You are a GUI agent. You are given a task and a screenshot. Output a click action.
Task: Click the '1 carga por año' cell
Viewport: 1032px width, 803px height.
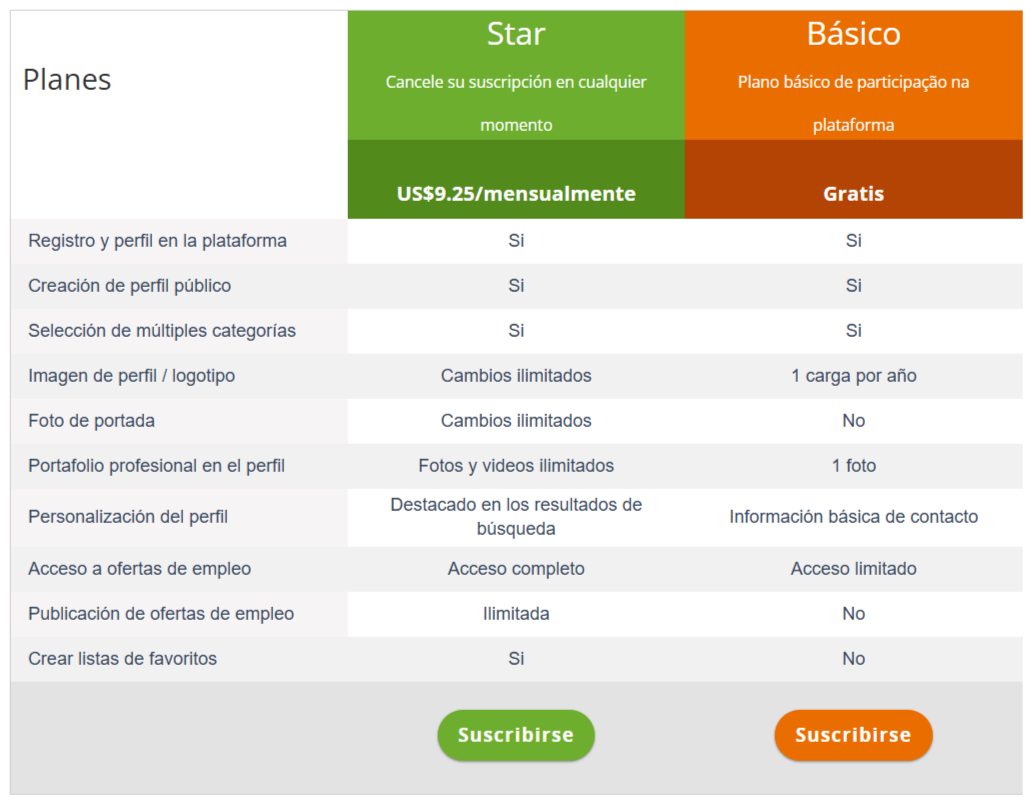pyautogui.click(x=854, y=376)
